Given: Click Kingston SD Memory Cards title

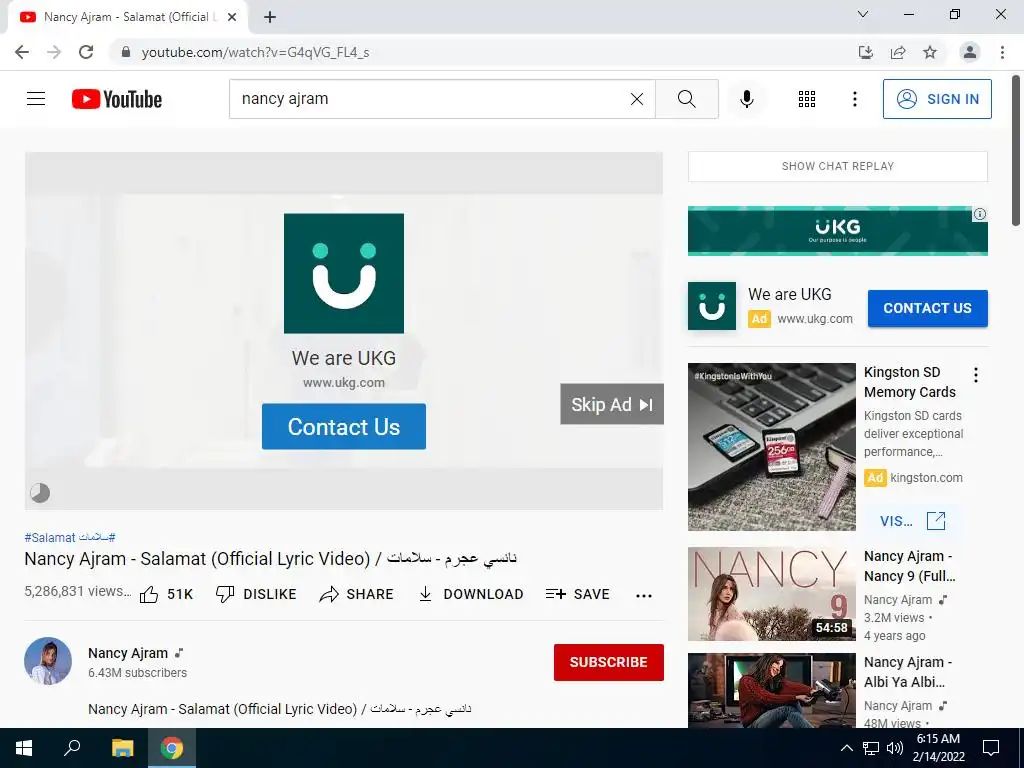Looking at the screenshot, I should click(909, 382).
